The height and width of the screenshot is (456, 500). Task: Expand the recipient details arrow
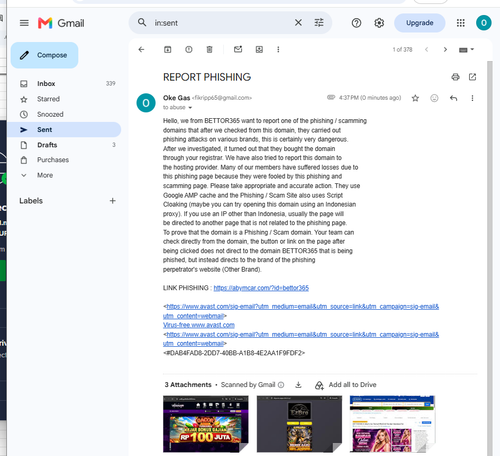tap(190, 108)
